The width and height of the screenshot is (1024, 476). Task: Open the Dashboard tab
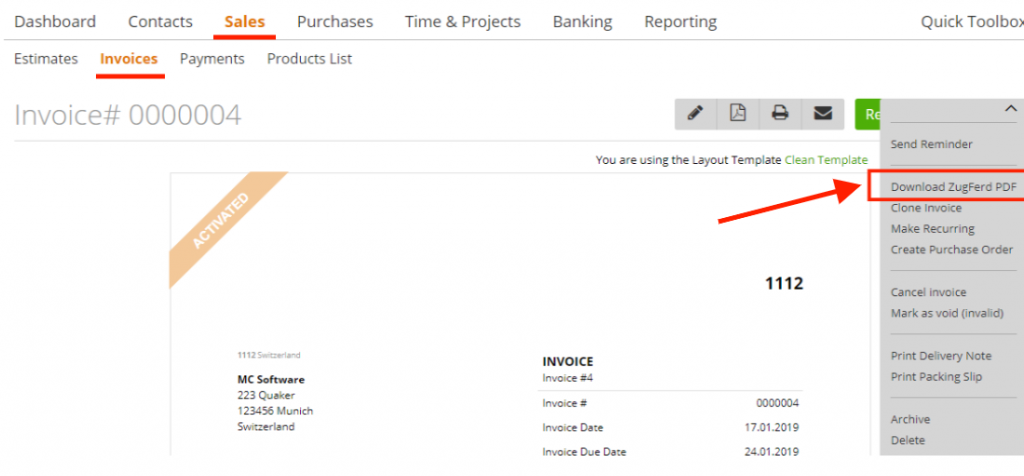pos(55,21)
